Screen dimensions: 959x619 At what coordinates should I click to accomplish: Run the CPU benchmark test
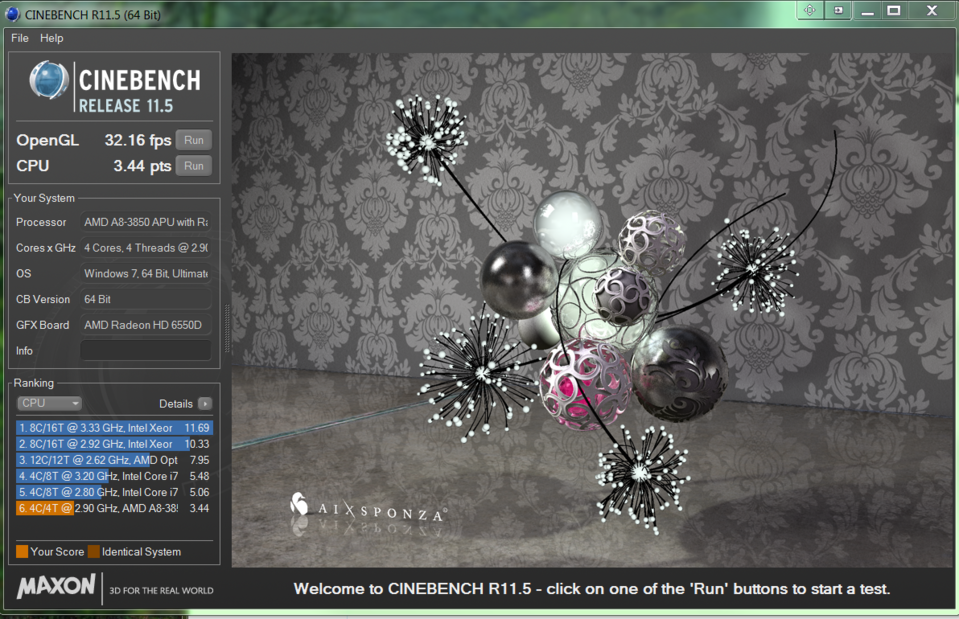(x=193, y=166)
